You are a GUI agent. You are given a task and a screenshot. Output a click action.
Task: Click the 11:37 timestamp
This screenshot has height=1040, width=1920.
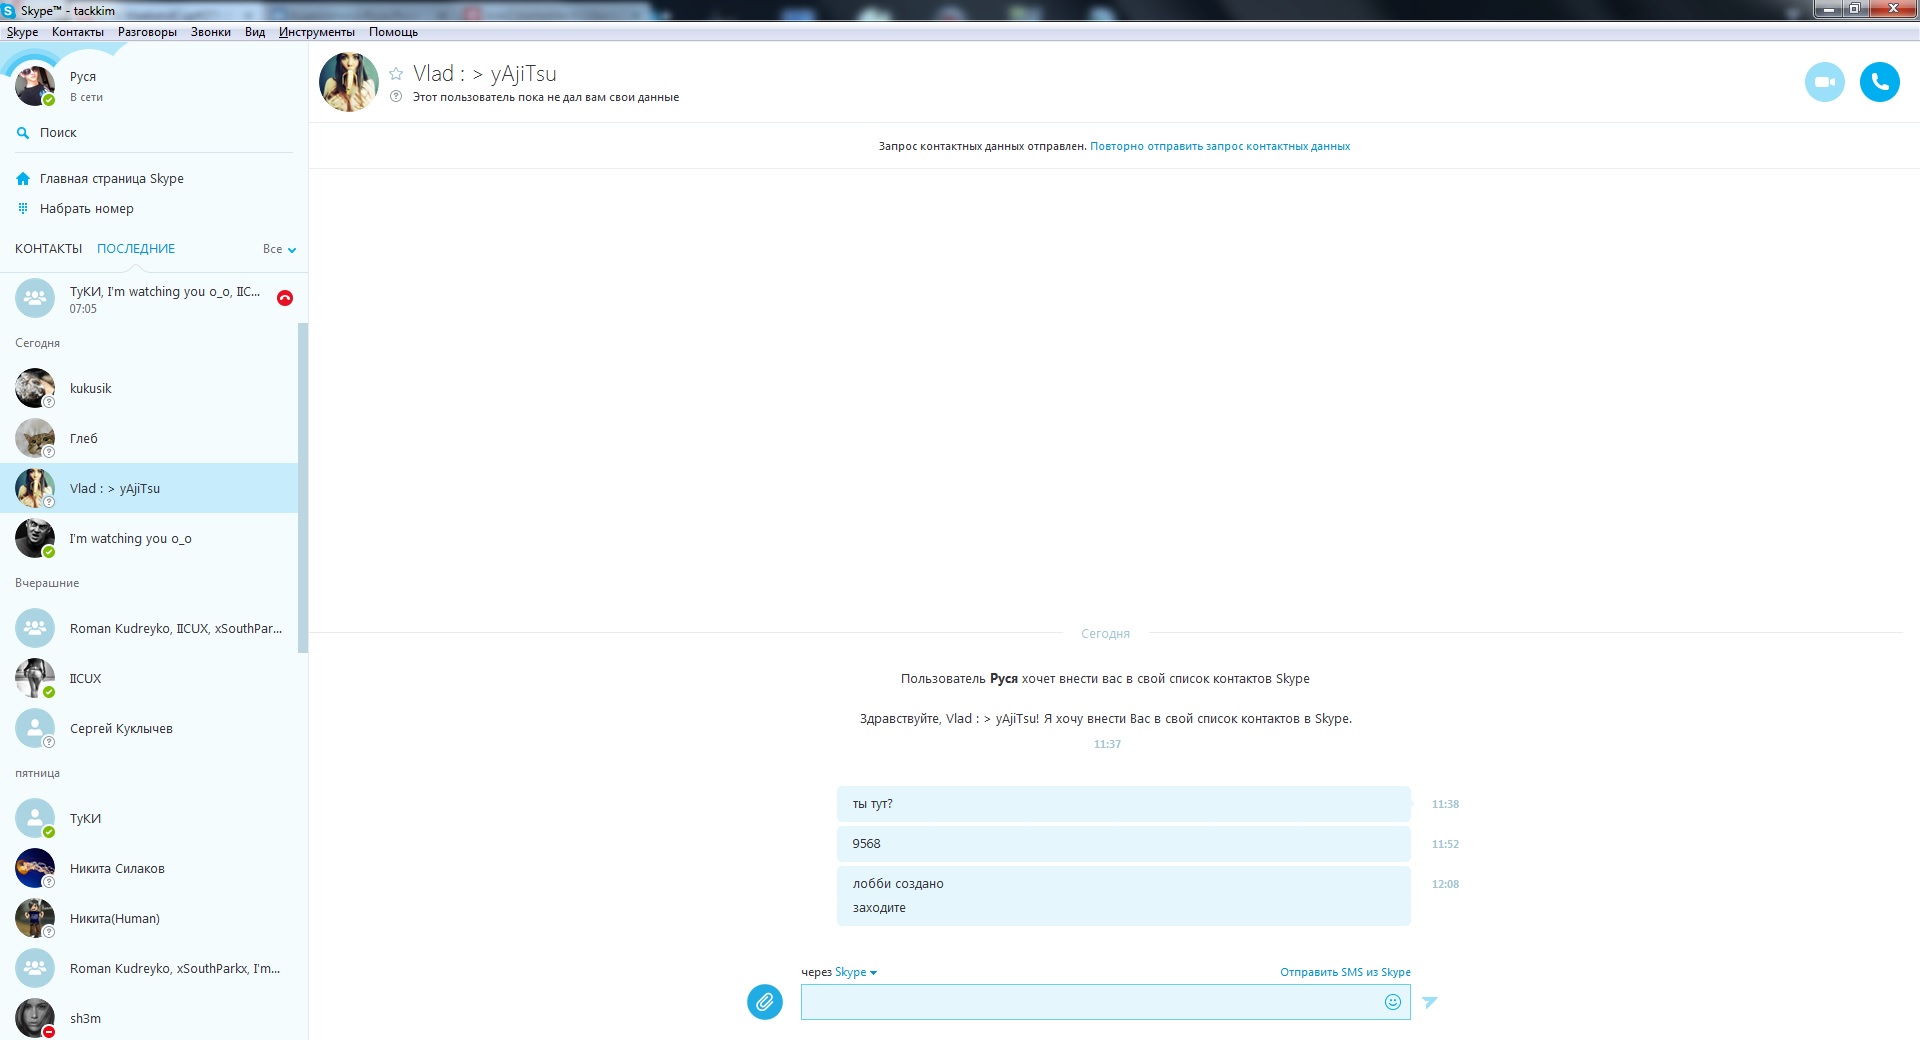coord(1107,744)
